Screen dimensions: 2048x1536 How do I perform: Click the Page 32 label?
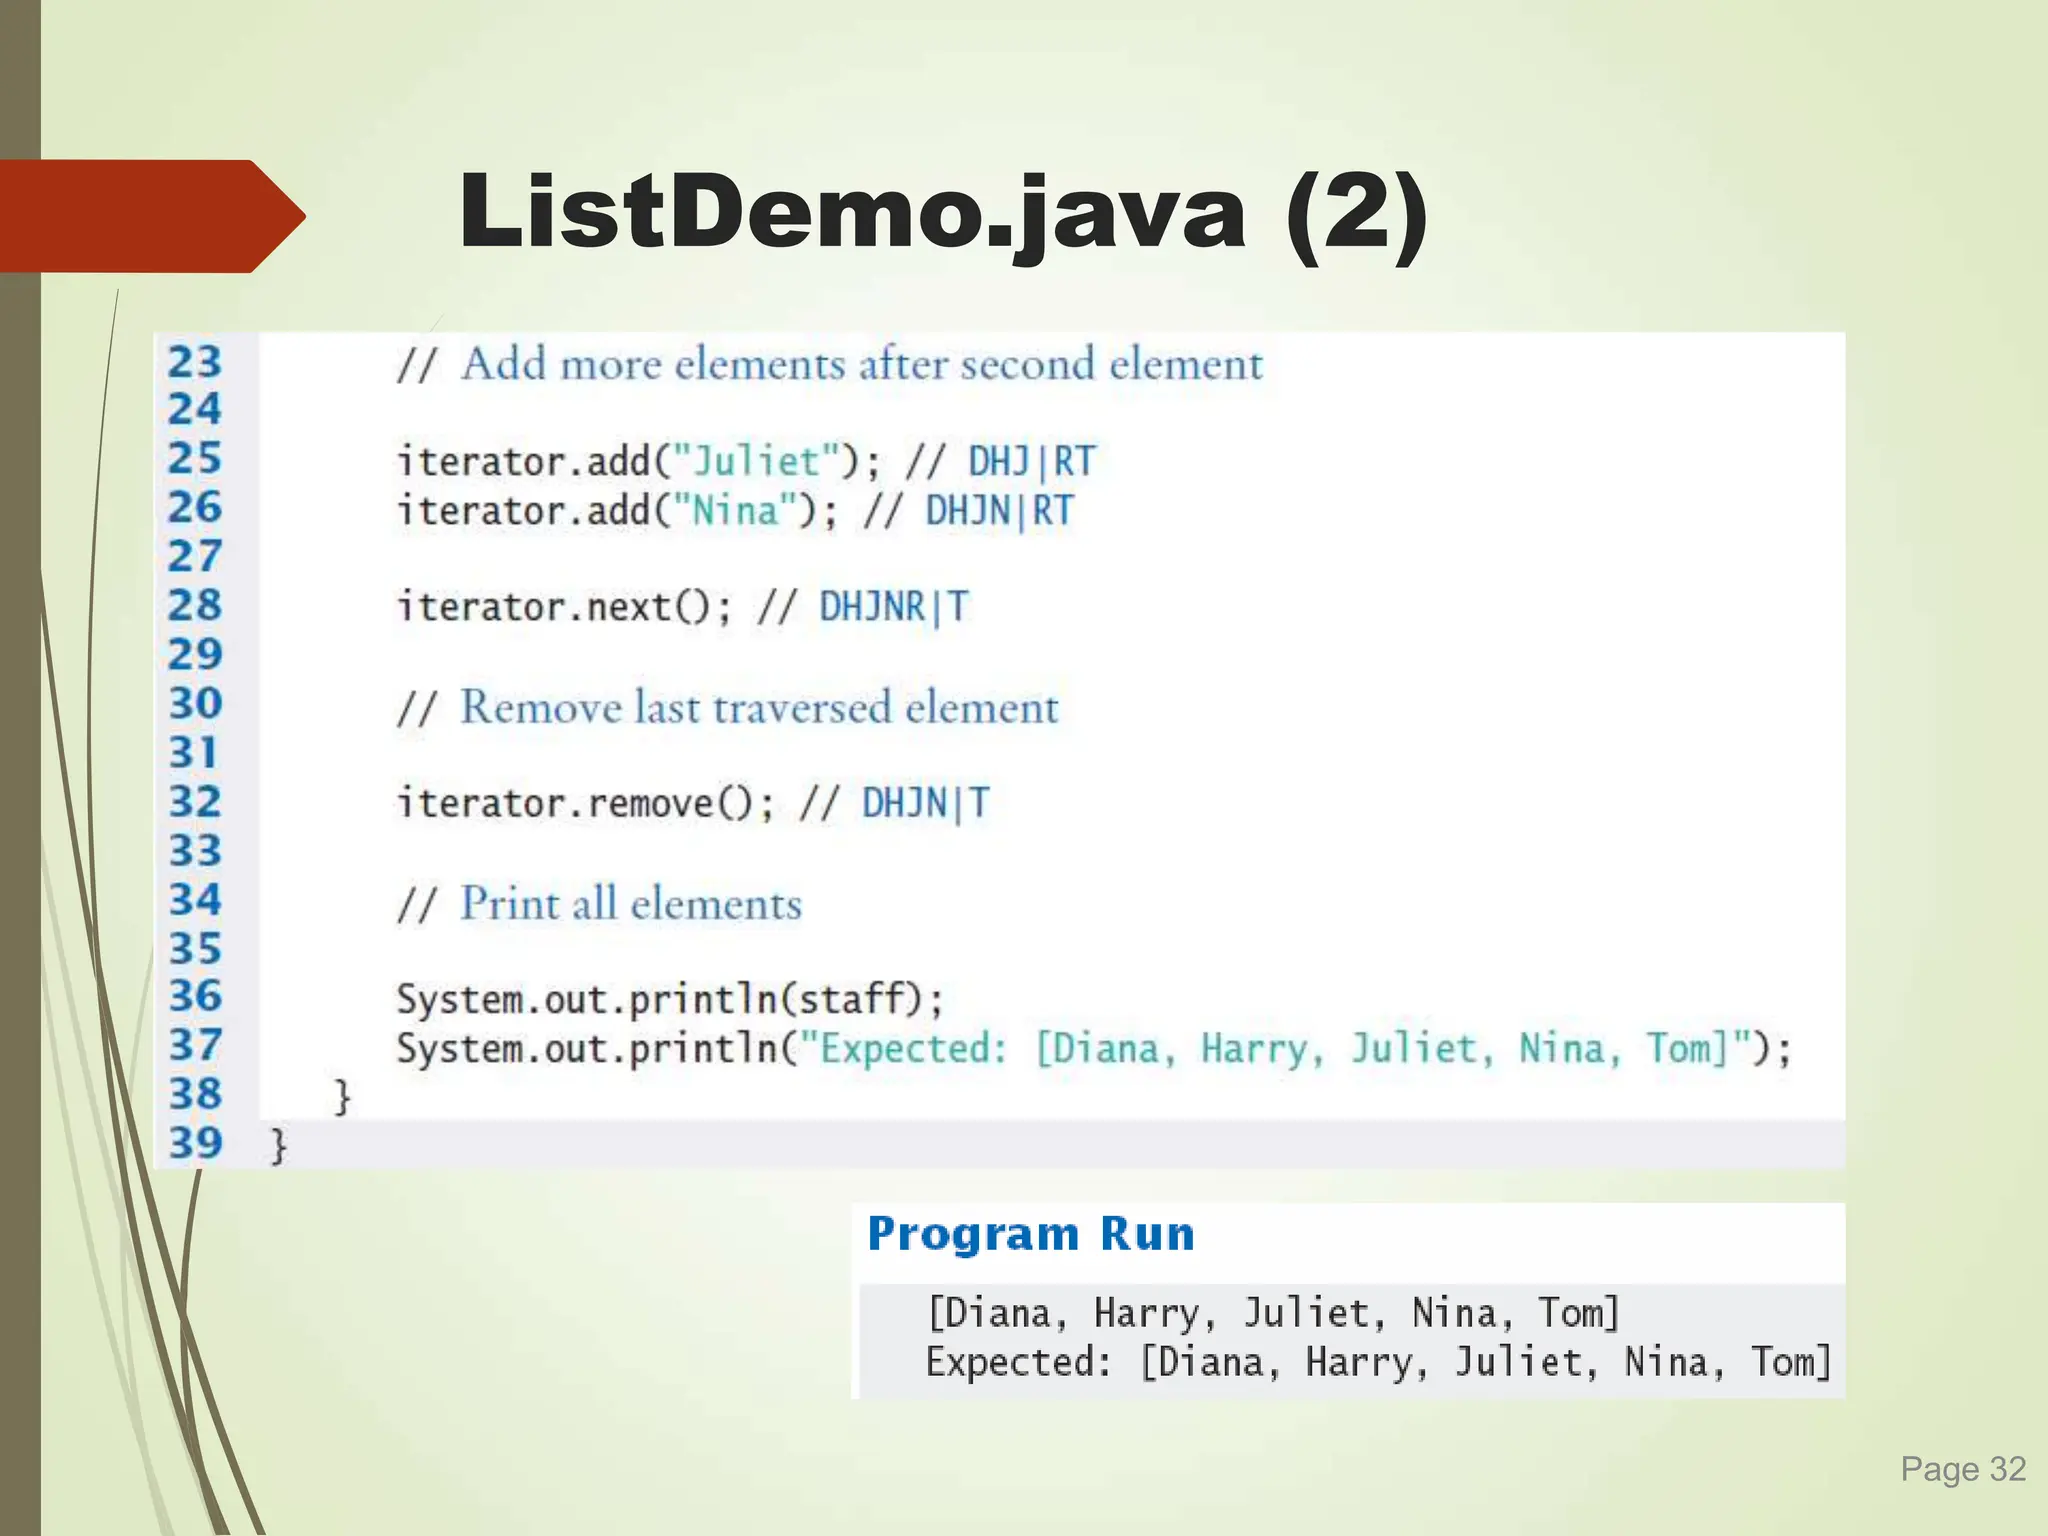[x=1962, y=1469]
